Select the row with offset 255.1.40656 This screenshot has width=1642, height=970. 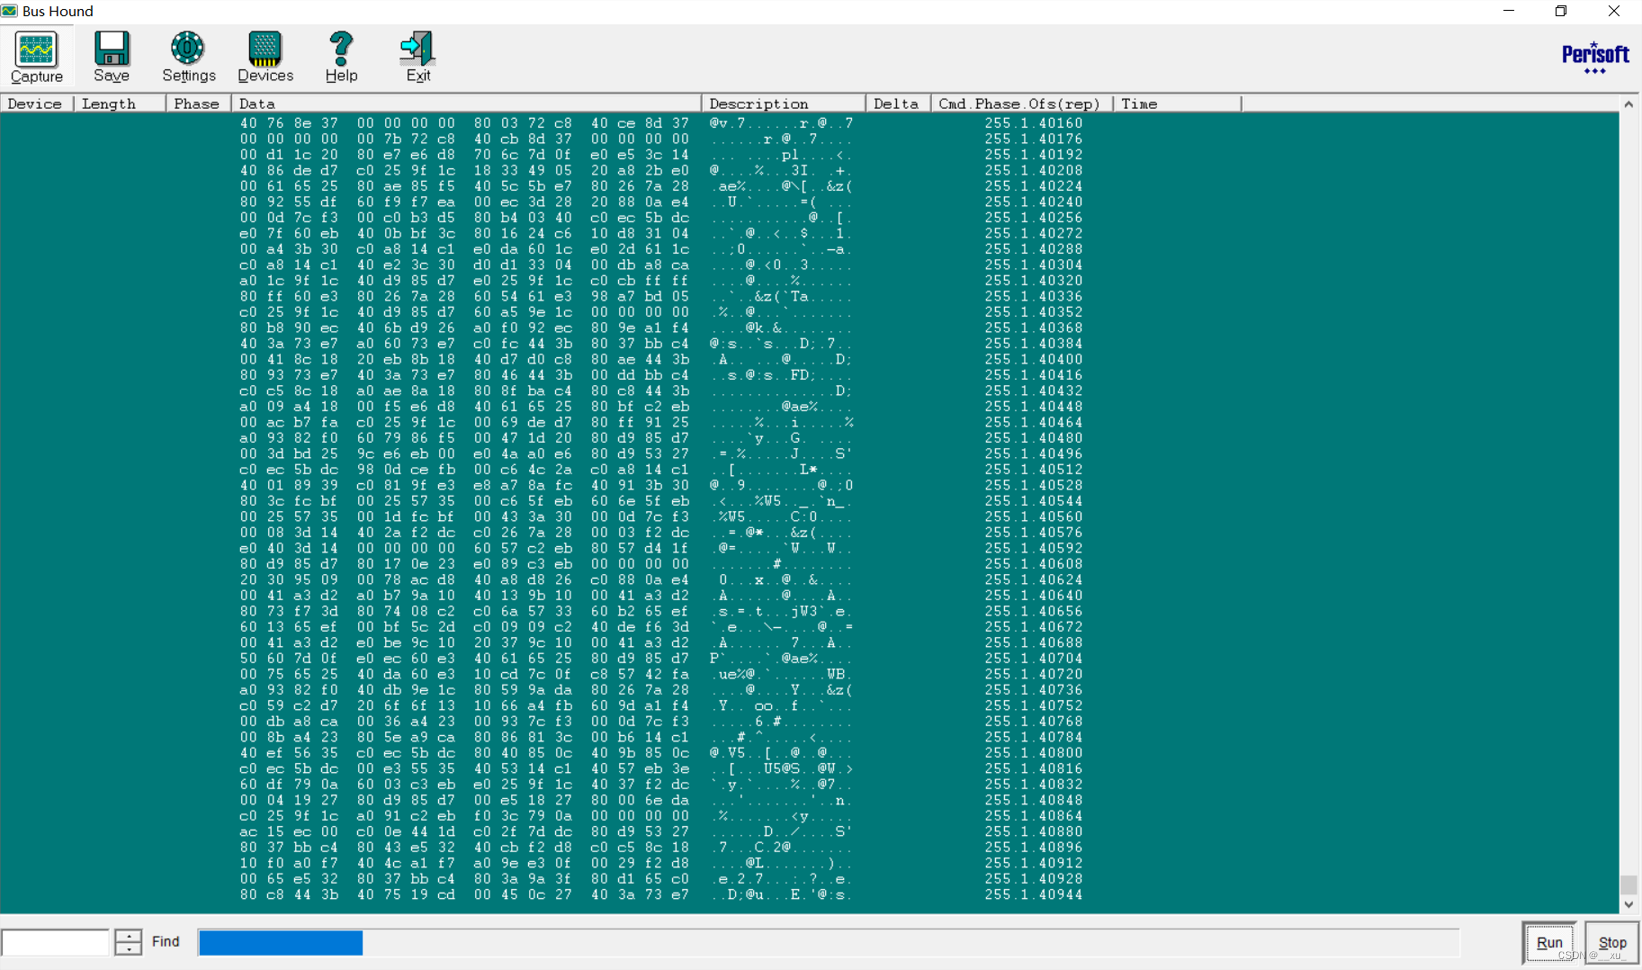click(x=809, y=611)
